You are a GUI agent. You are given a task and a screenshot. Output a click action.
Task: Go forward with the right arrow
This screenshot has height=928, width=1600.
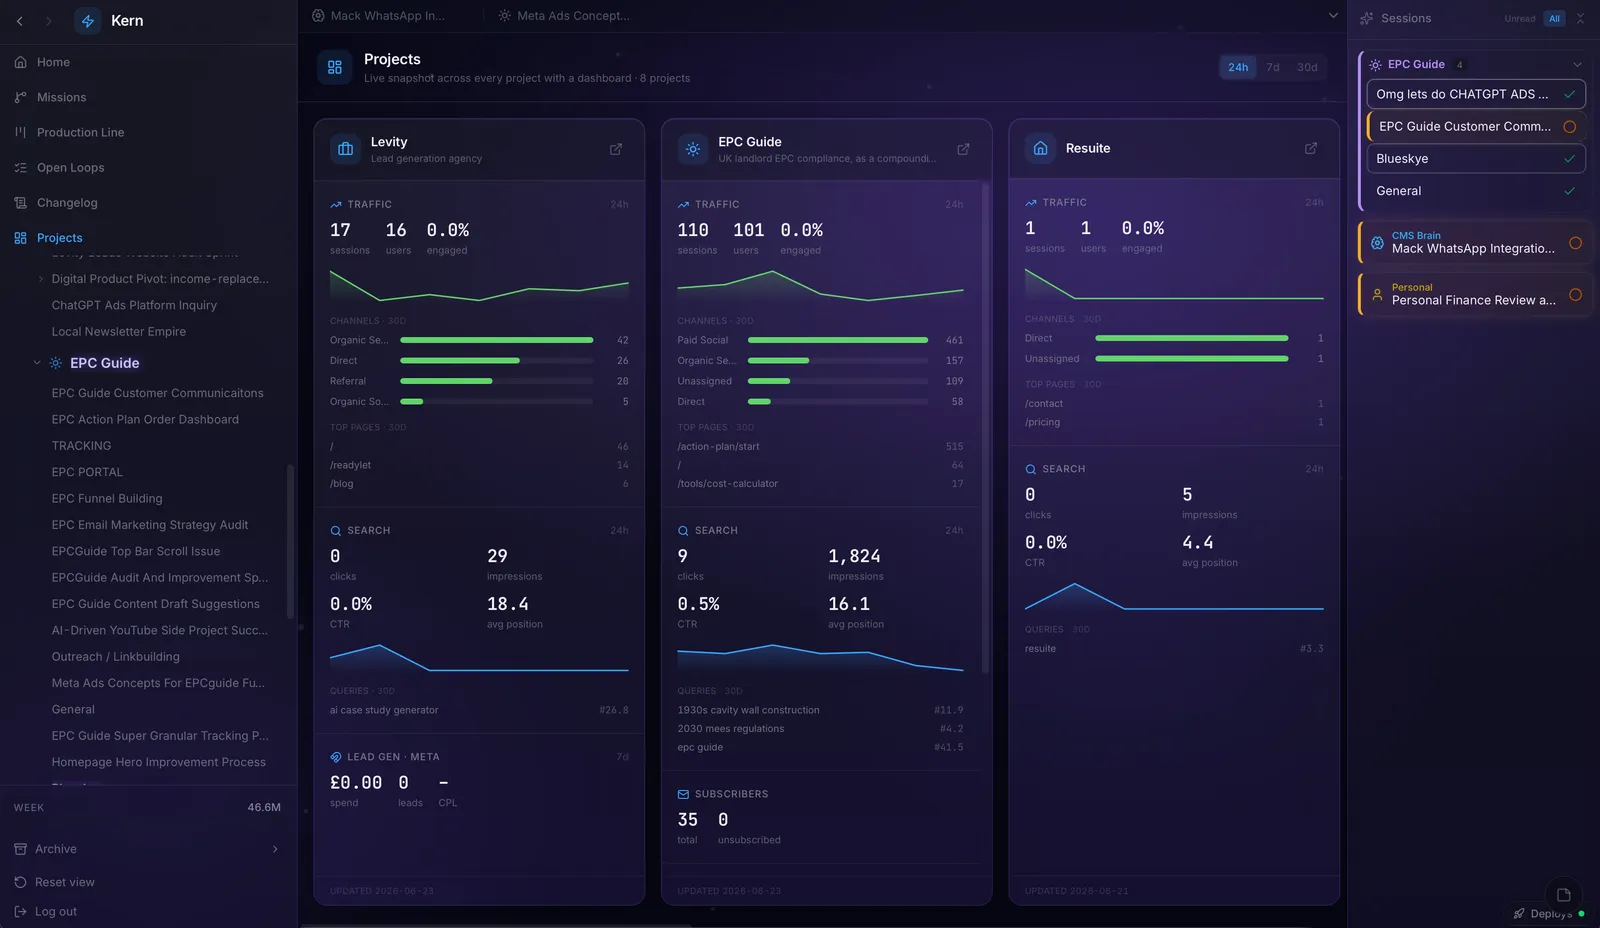pyautogui.click(x=48, y=21)
